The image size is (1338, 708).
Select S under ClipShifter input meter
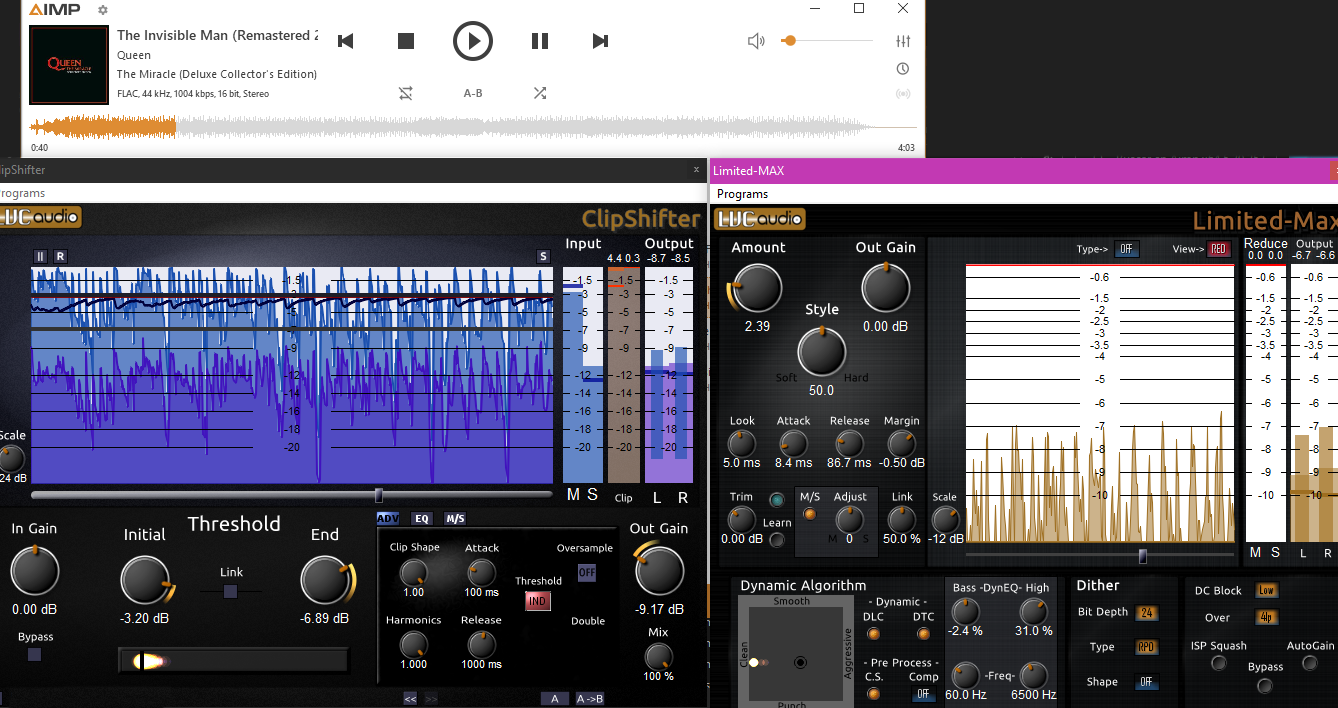592,495
